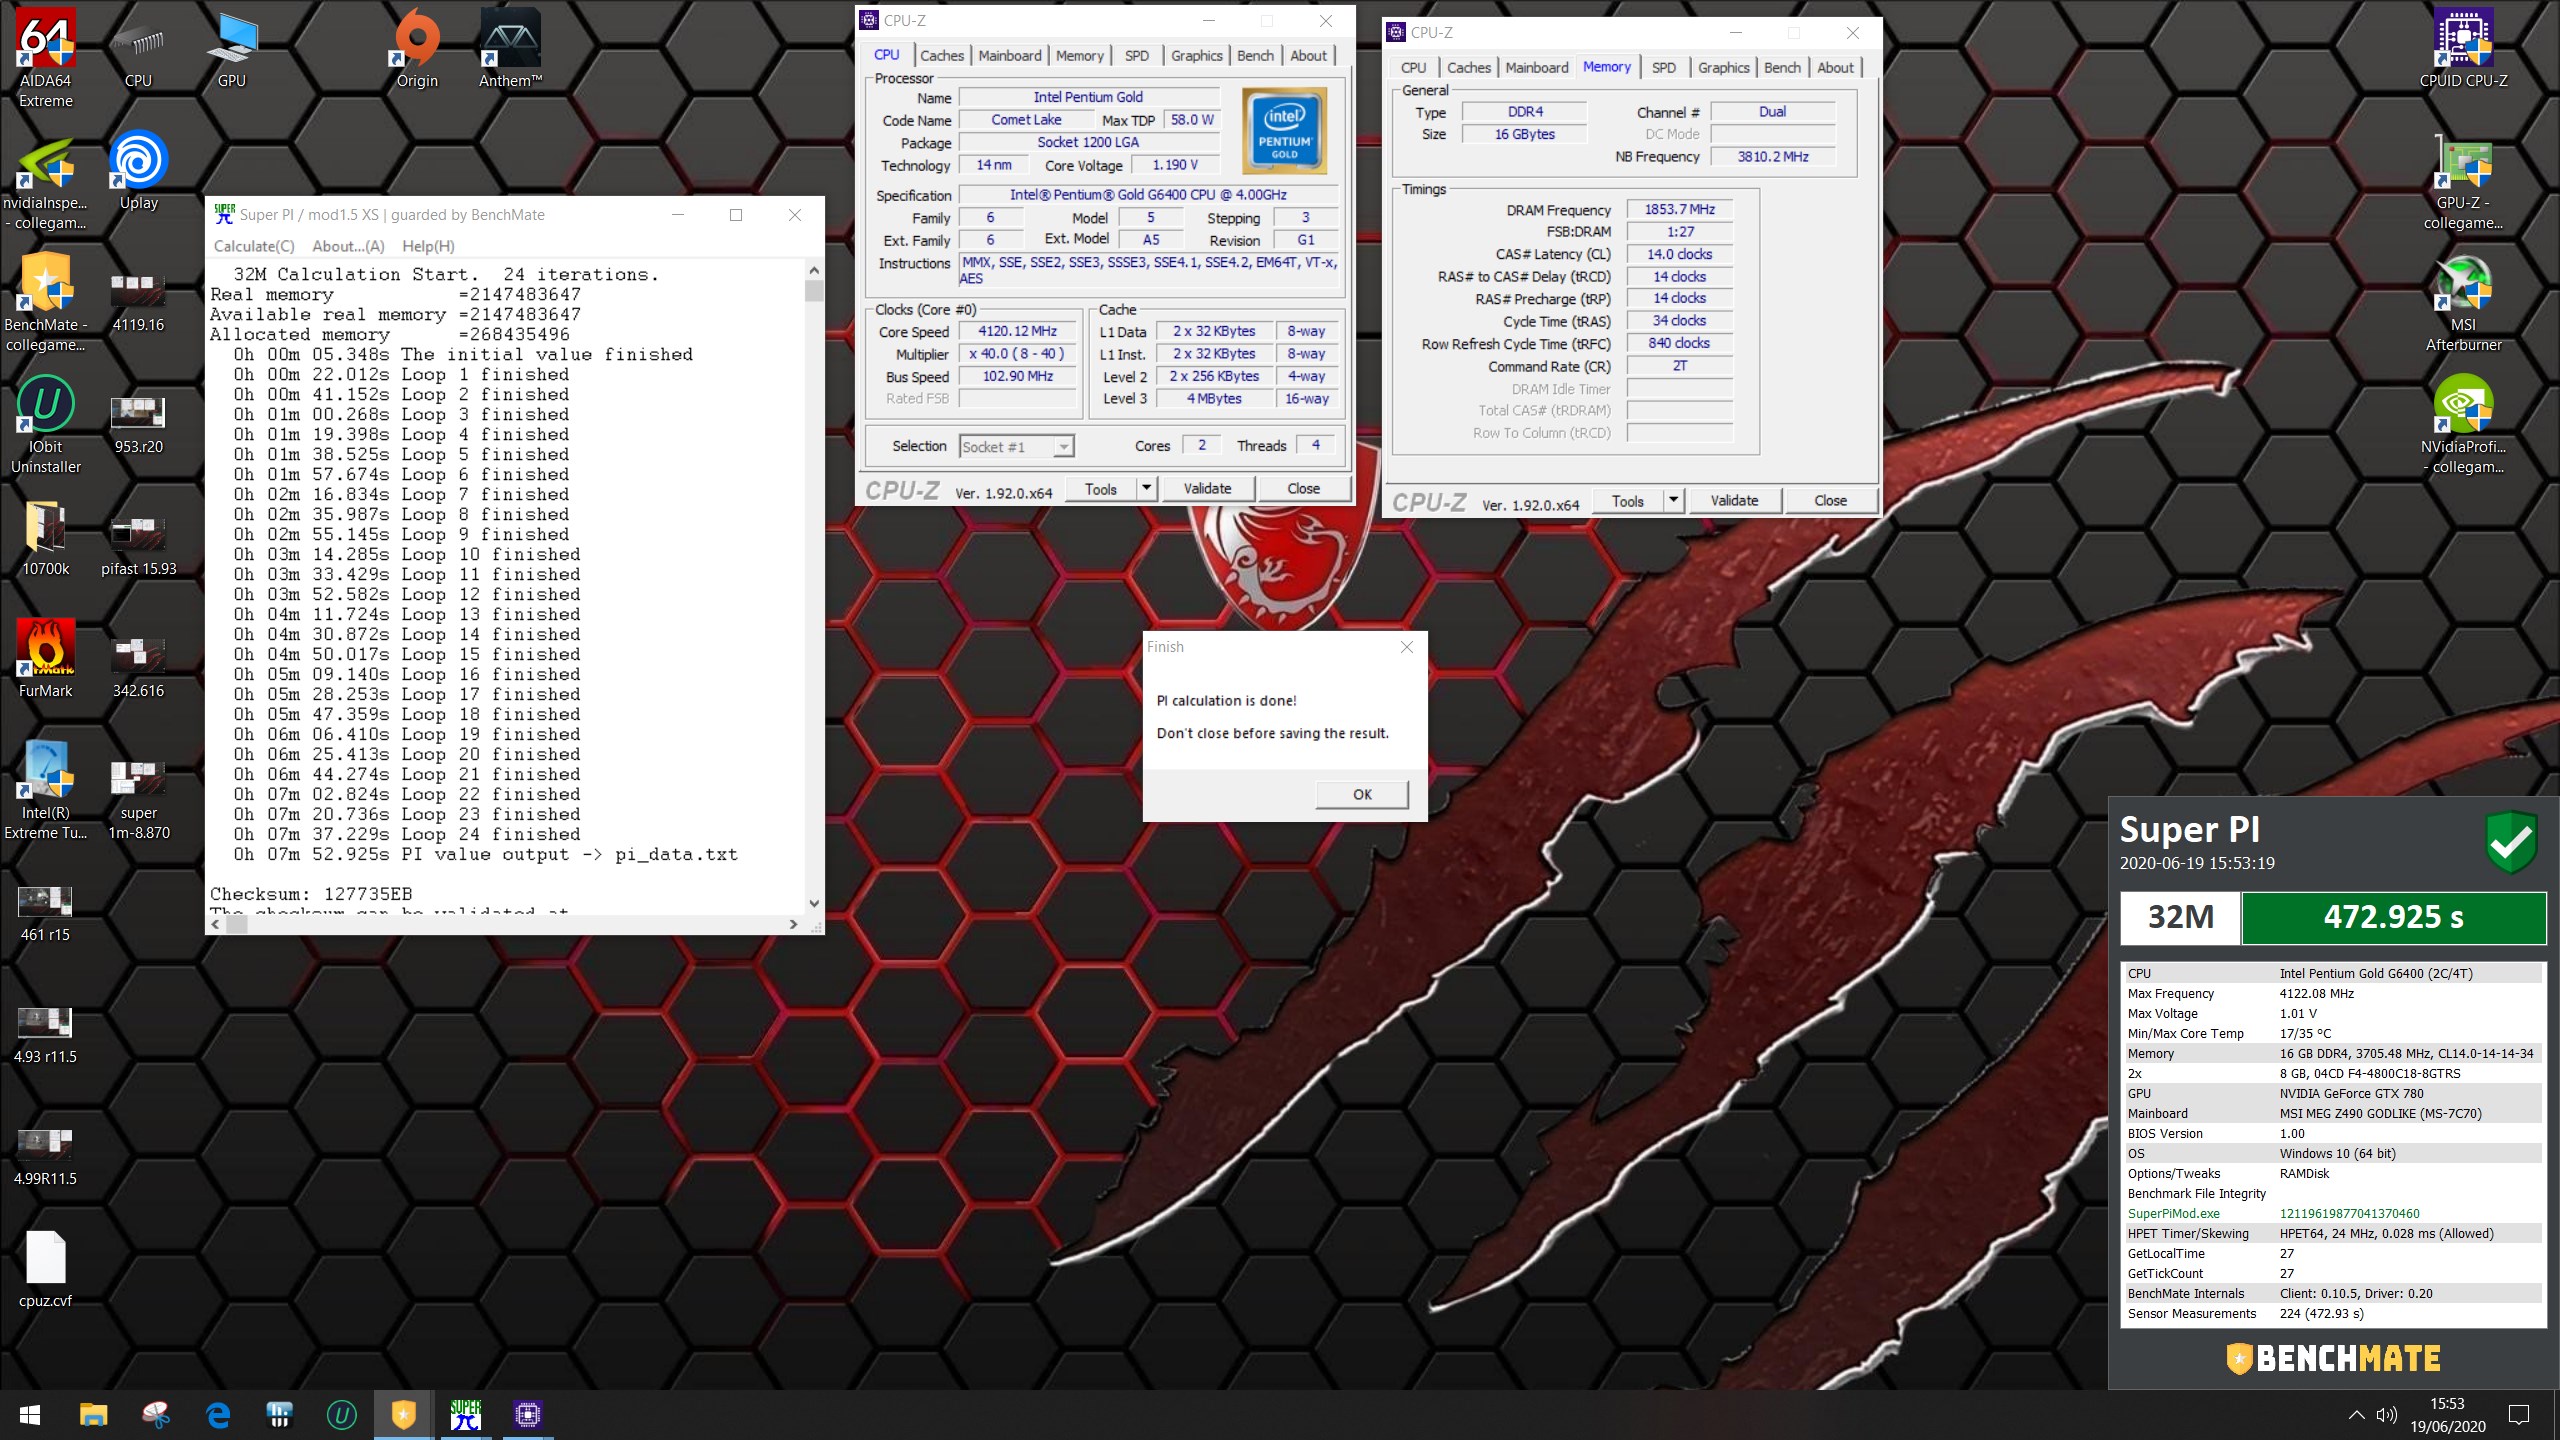Open AIDA64 Extreme desktop icon
Viewport: 2560px width, 1440px height.
[46, 57]
